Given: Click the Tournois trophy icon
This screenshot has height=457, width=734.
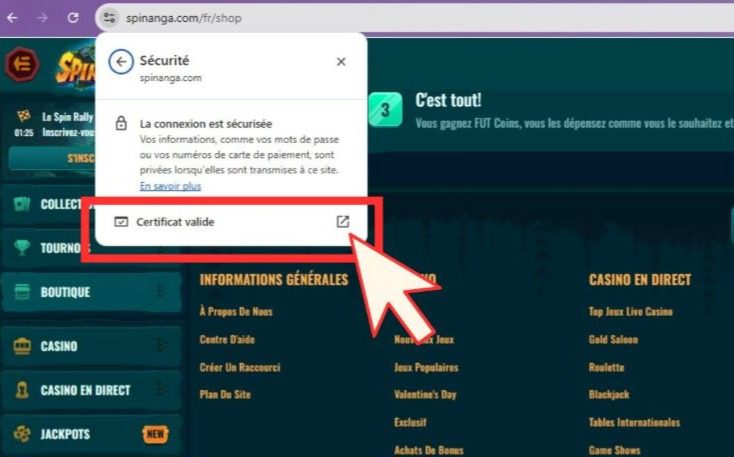Looking at the screenshot, I should click(22, 247).
